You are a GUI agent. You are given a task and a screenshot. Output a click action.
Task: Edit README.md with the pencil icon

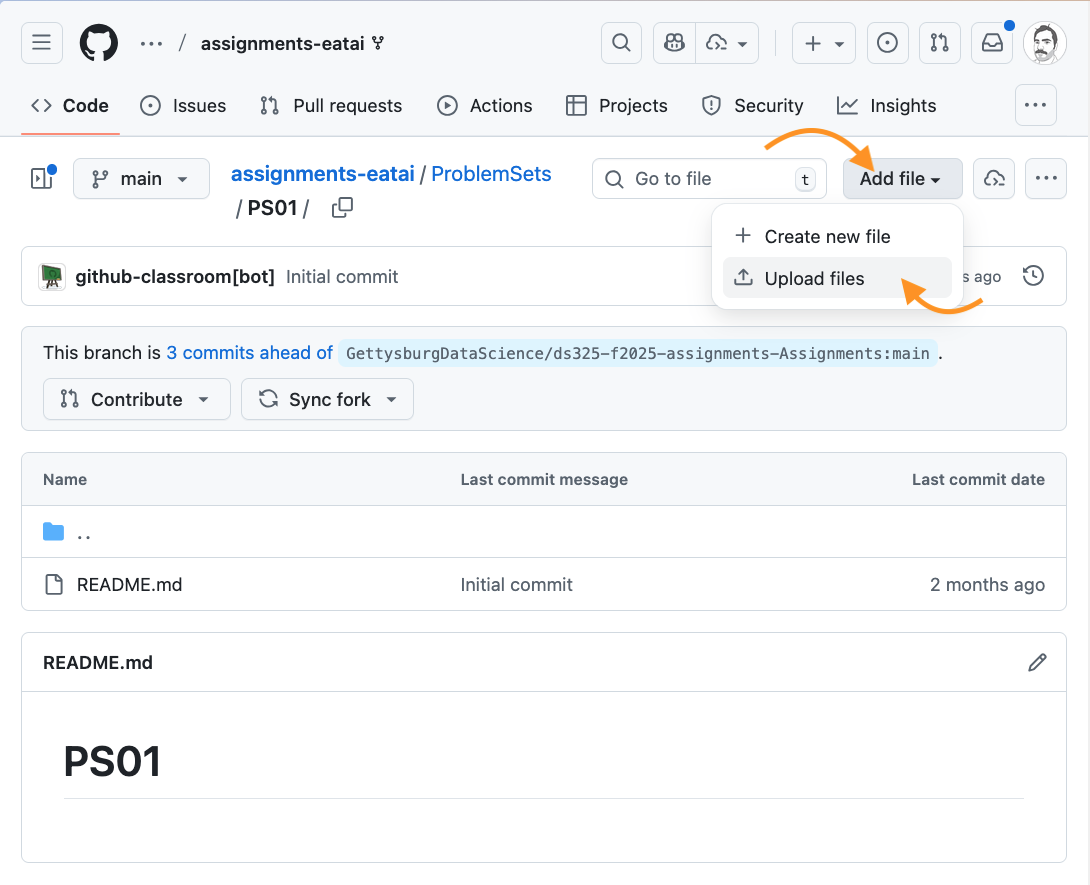pos(1037,662)
